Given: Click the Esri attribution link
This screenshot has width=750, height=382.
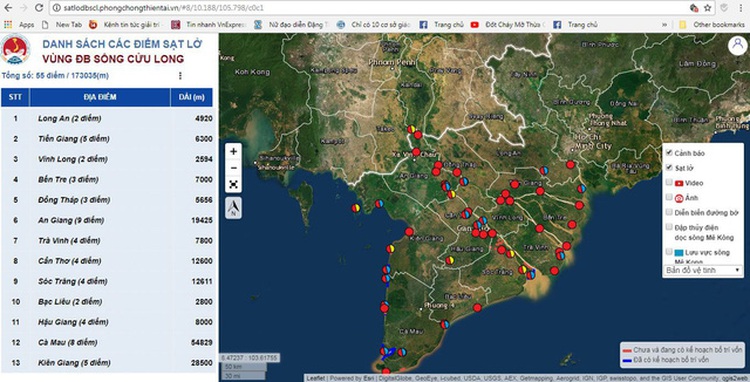Looking at the screenshot, I should click(370, 378).
